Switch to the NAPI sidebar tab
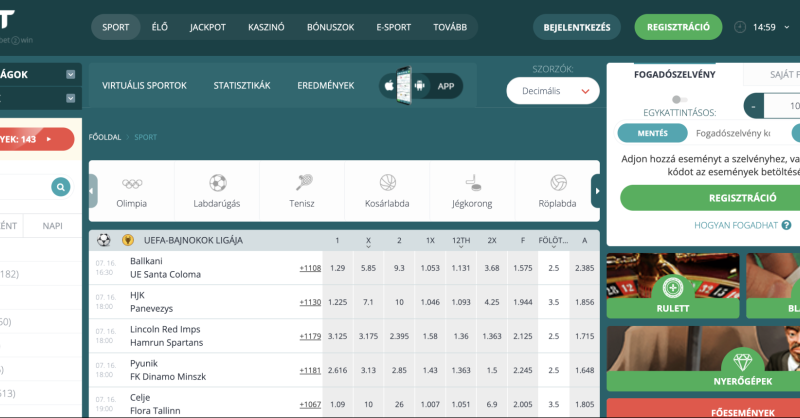This screenshot has height=418, width=800. (x=53, y=226)
